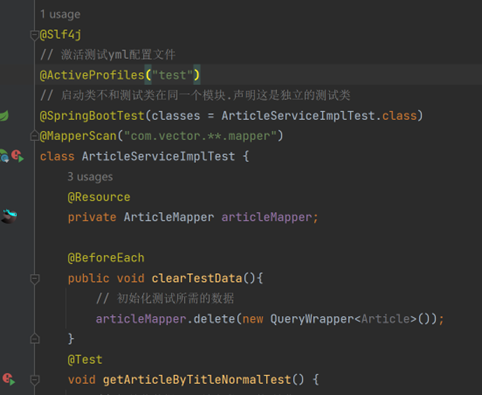Run ArticleServiceImplTest via class gutter run icon

click(x=18, y=156)
